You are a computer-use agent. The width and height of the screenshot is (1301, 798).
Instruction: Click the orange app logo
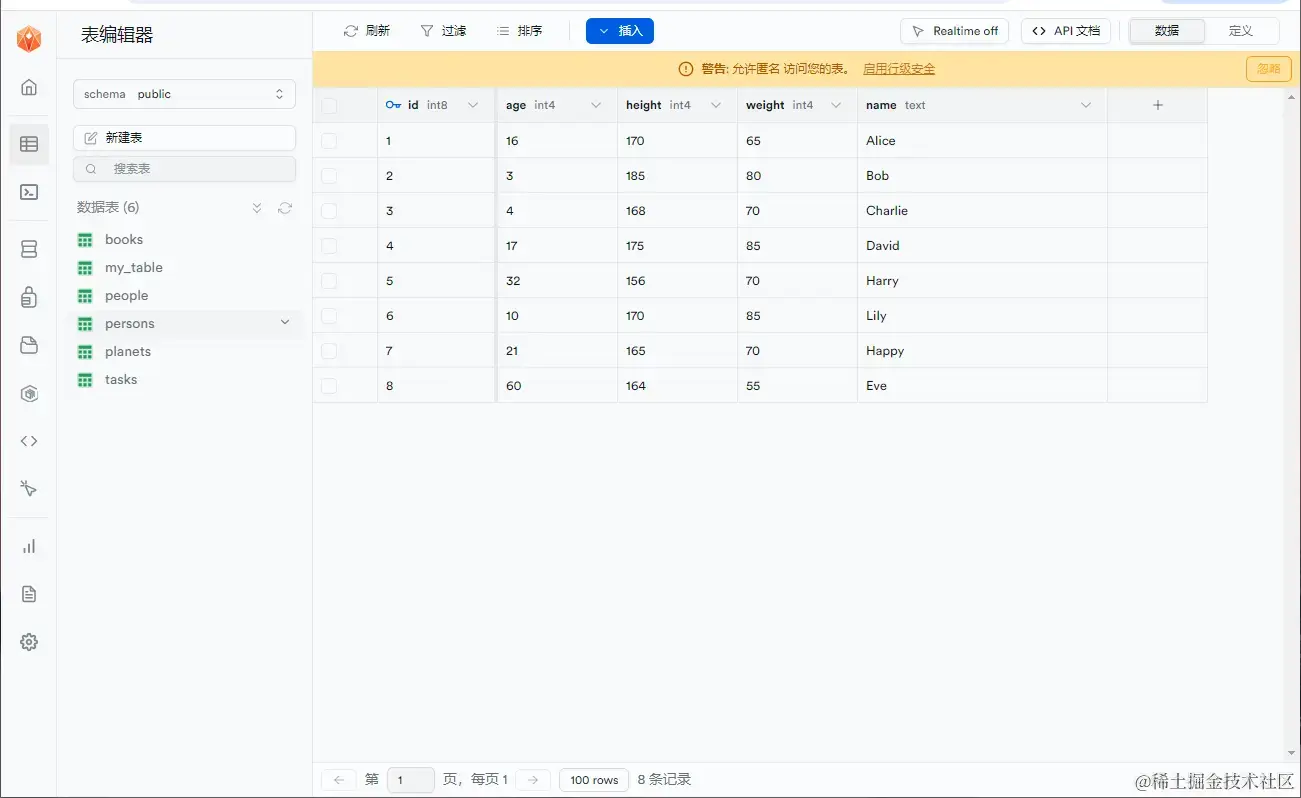coord(29,39)
